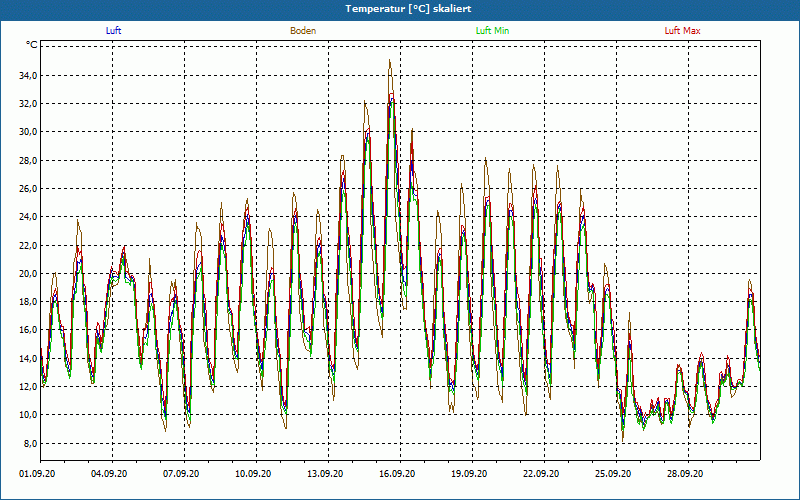Click the 10,0 y-axis value
The image size is (800, 500).
27,414
